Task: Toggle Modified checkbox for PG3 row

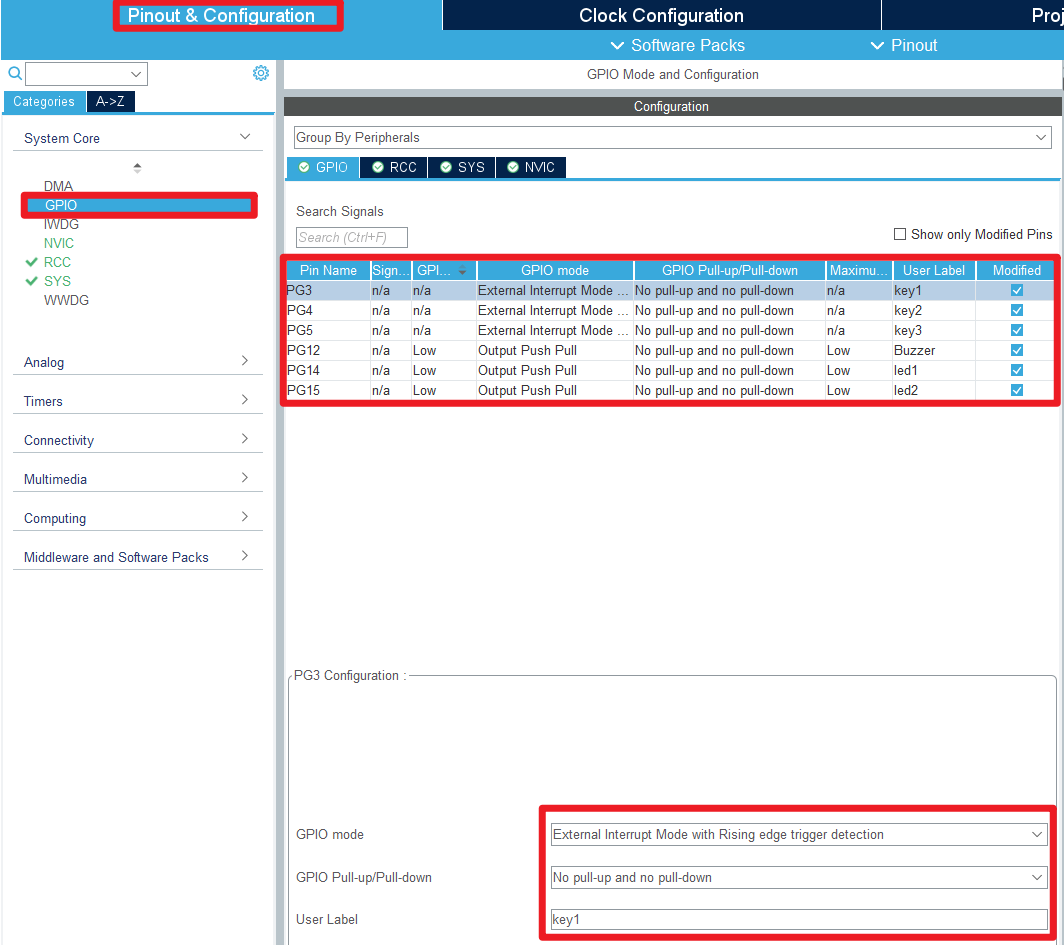Action: pos(1016,290)
